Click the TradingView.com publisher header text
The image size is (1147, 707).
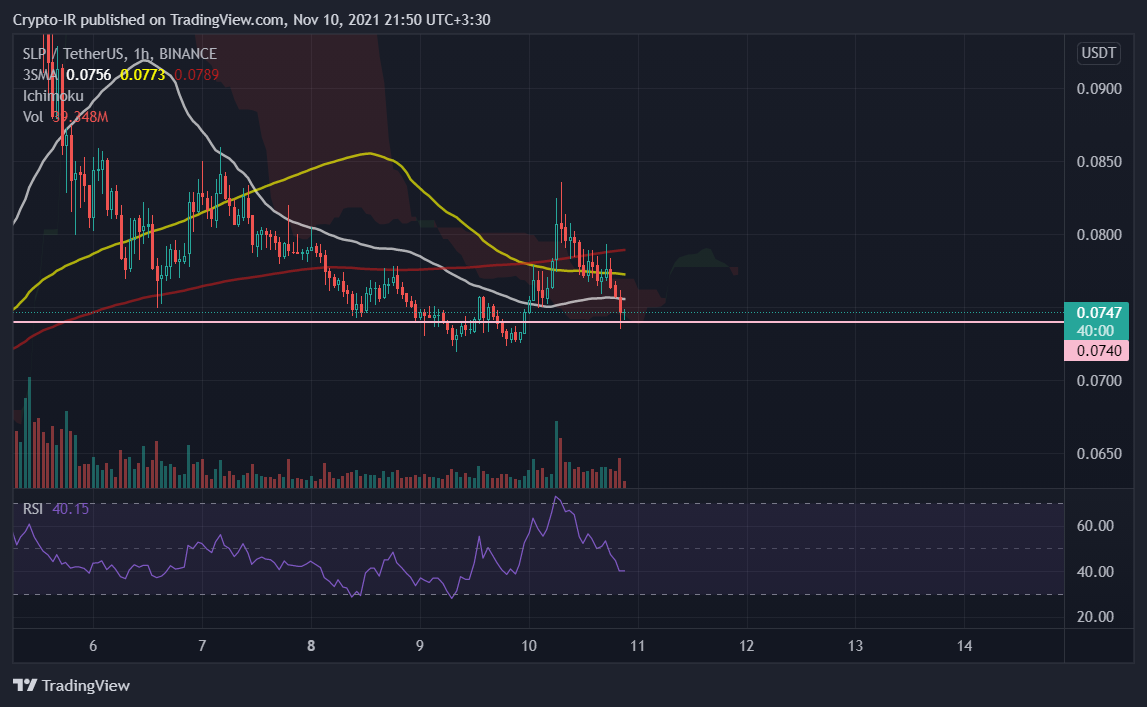click(227, 20)
